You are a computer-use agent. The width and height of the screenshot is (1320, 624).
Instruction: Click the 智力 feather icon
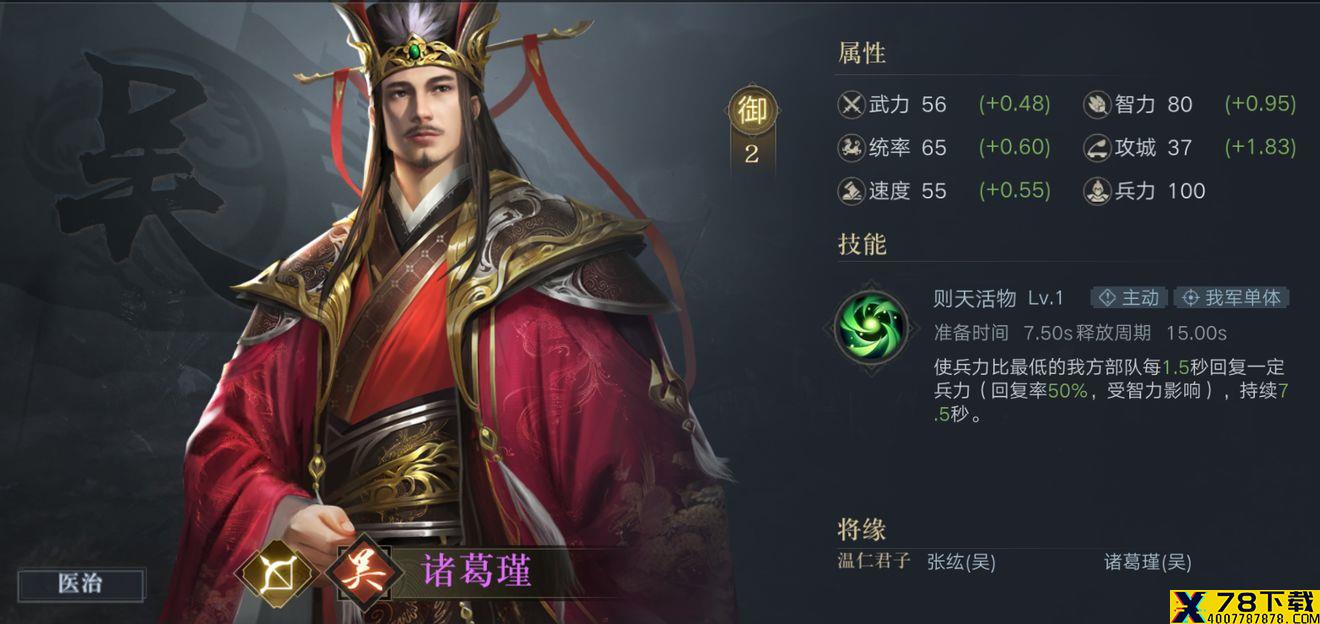(1097, 104)
